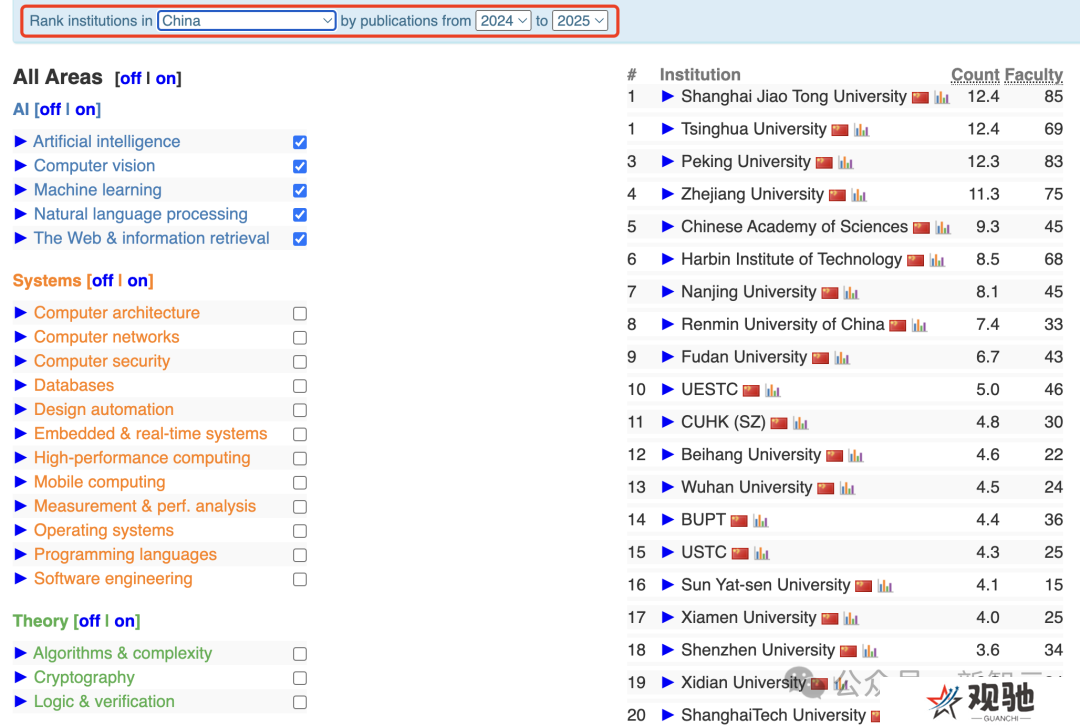The width and height of the screenshot is (1080, 727).
Task: Open the bar chart icon for Harbin Institute of Technology
Action: (937, 260)
